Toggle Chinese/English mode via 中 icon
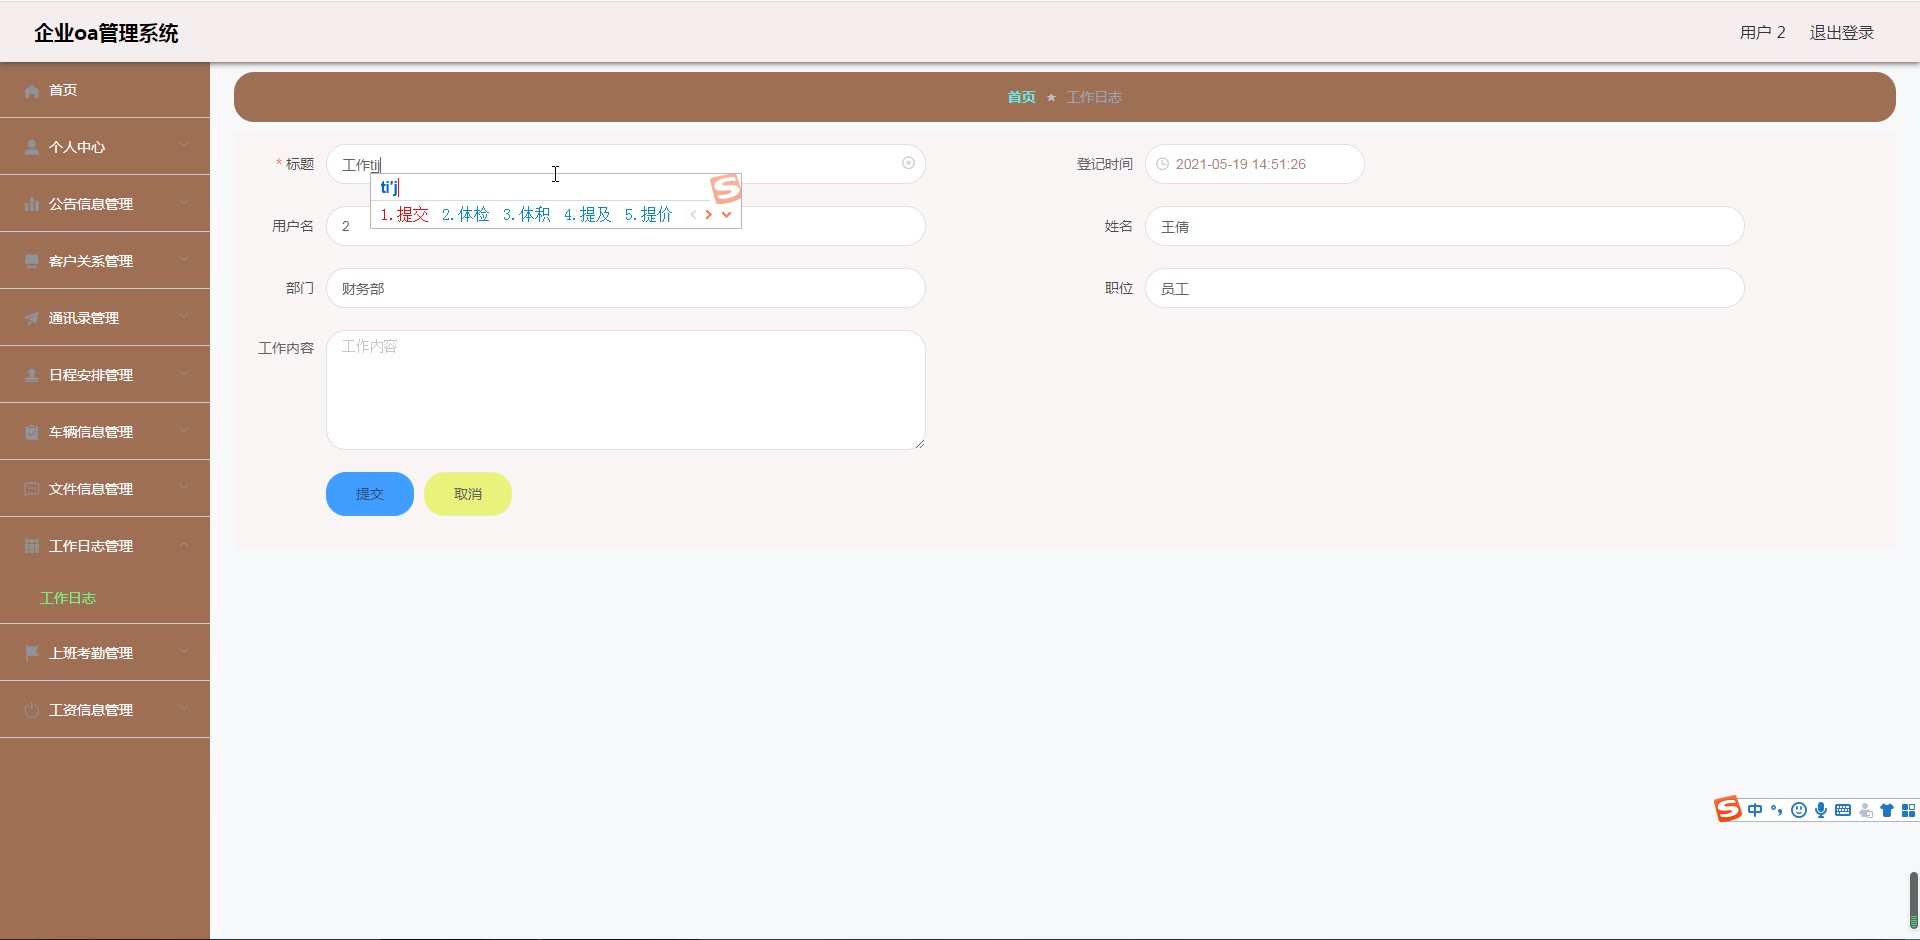 tap(1755, 811)
